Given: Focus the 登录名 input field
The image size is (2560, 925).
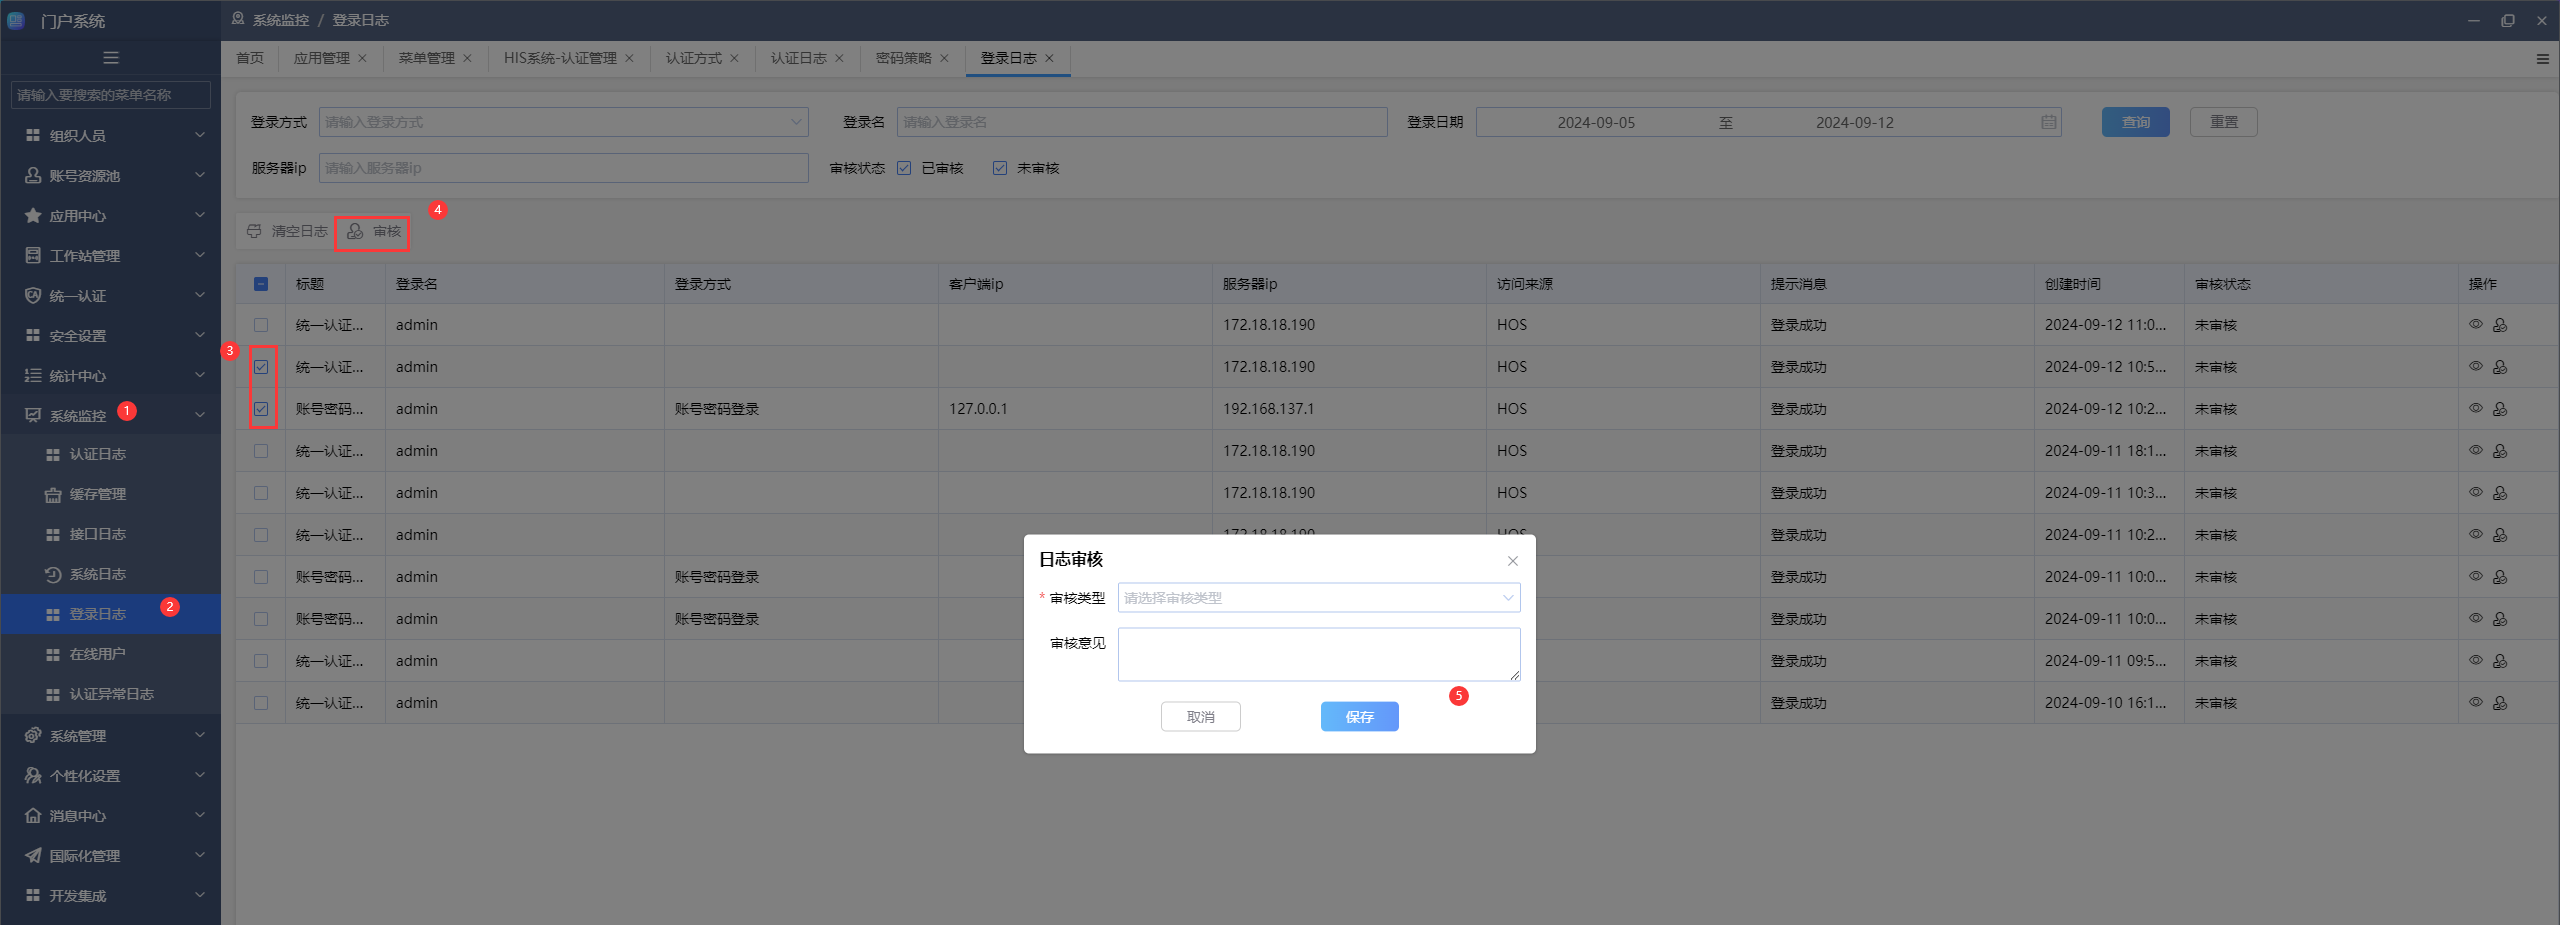Looking at the screenshot, I should click(x=1142, y=122).
